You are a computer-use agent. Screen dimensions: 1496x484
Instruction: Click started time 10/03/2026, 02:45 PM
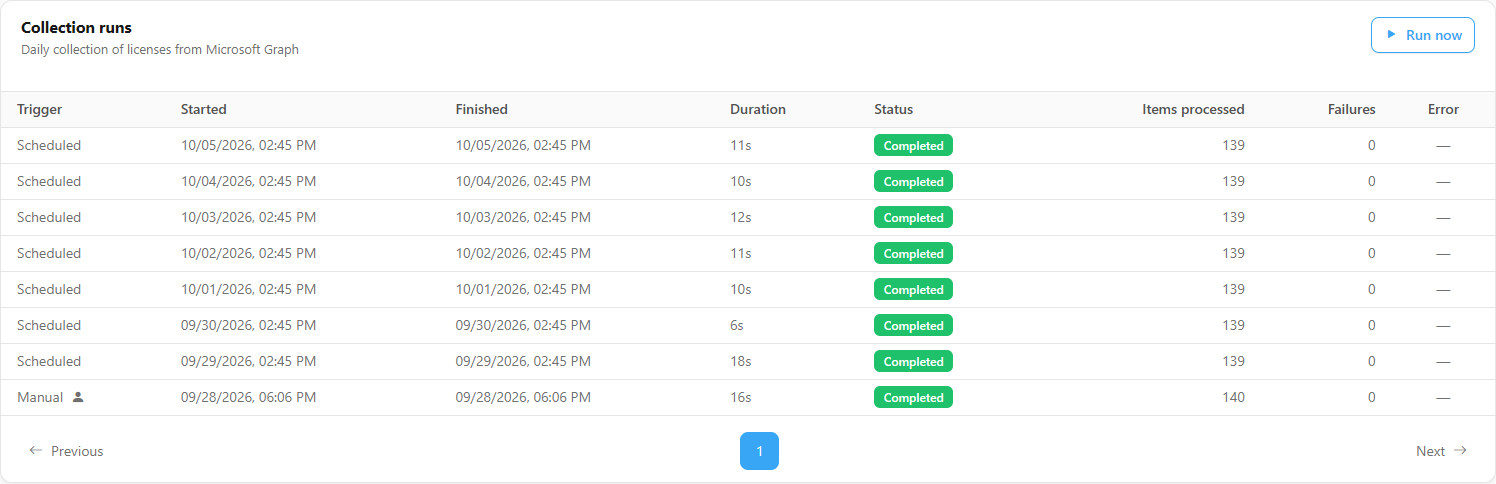[248, 218]
